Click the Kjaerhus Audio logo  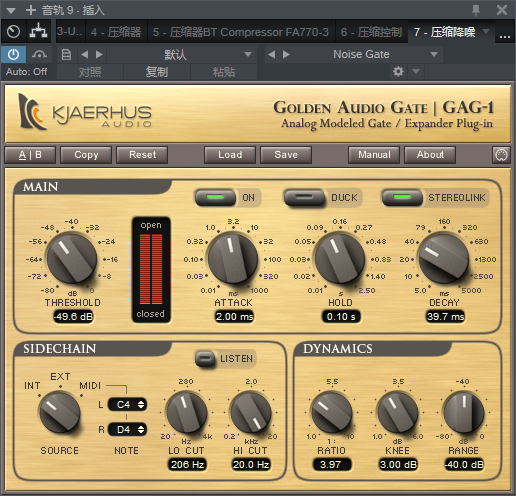point(85,112)
